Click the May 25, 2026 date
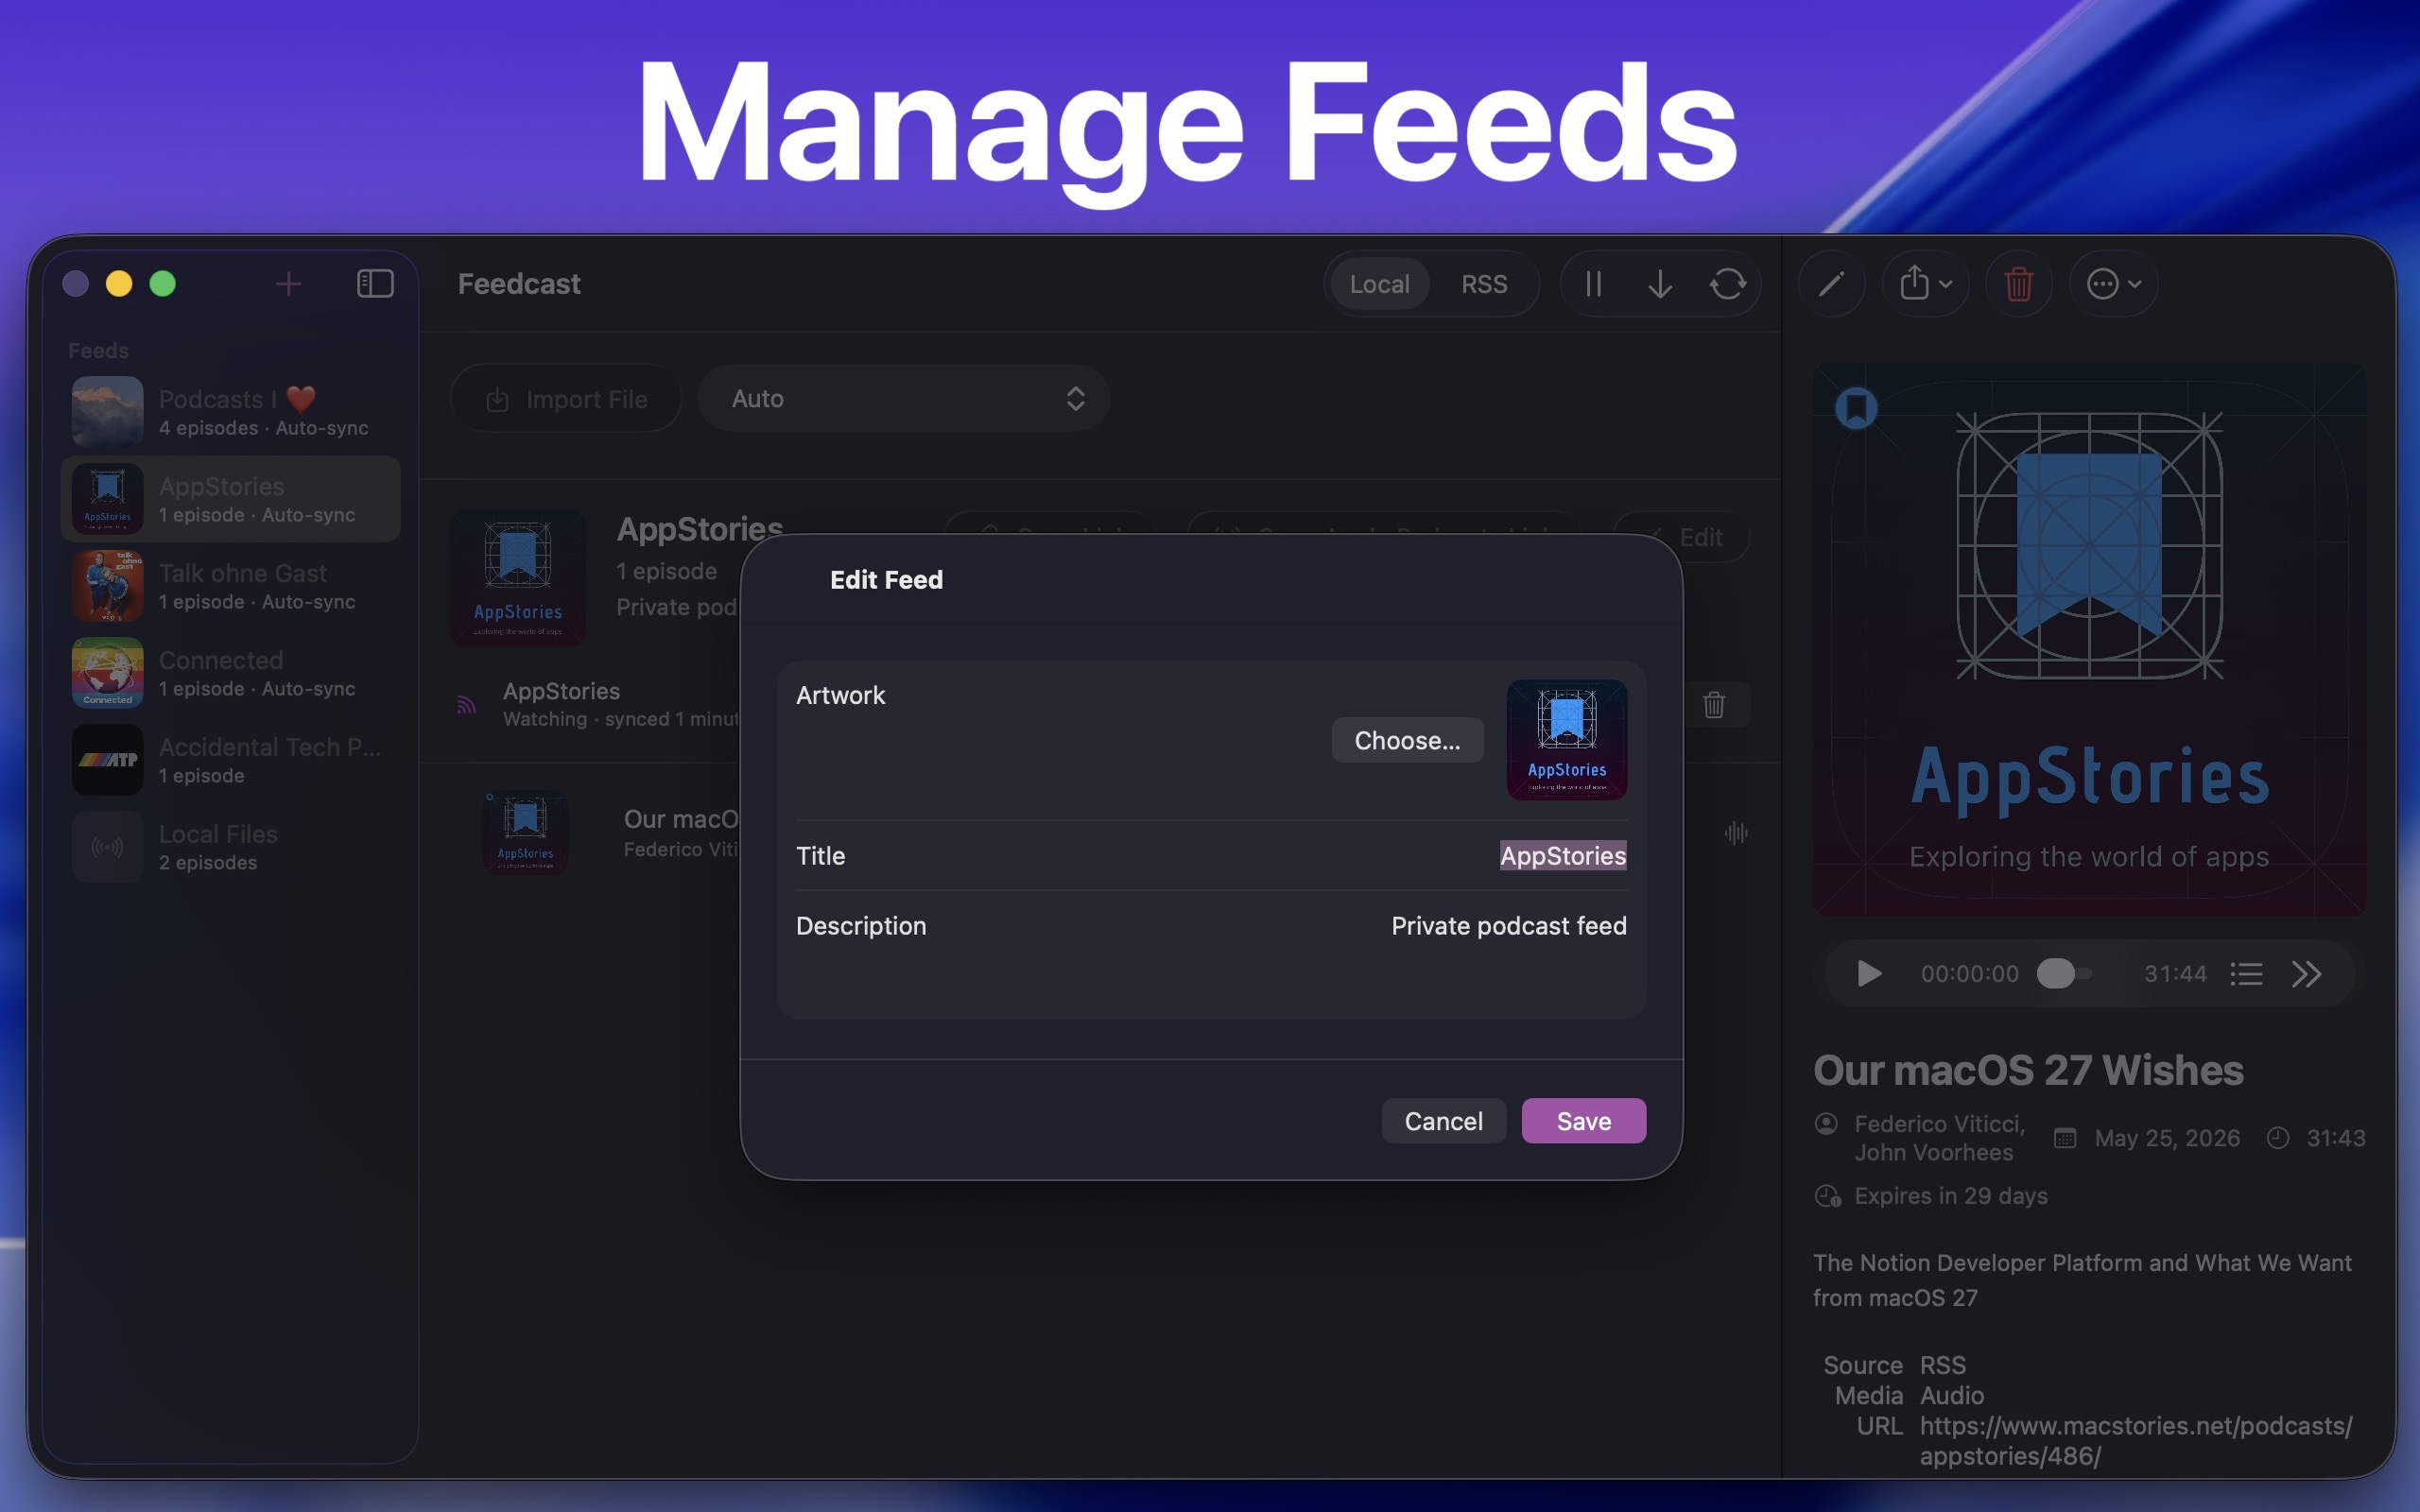 tap(2167, 1138)
